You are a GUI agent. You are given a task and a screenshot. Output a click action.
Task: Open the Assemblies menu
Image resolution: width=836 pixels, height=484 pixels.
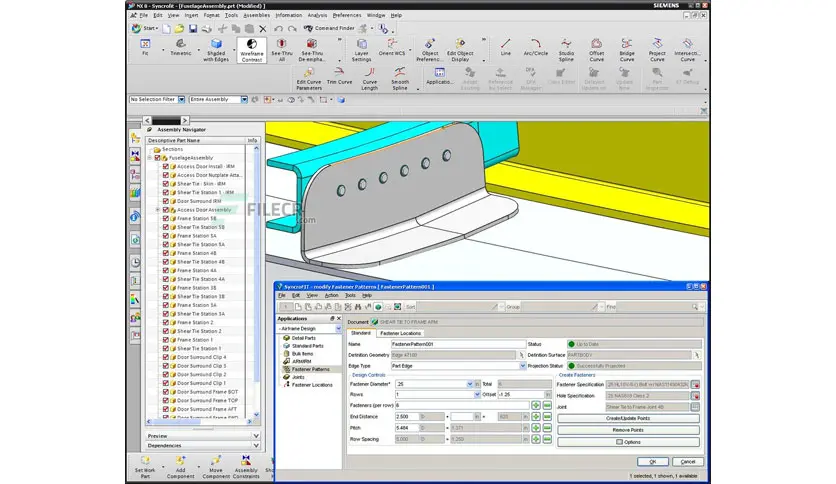(256, 16)
